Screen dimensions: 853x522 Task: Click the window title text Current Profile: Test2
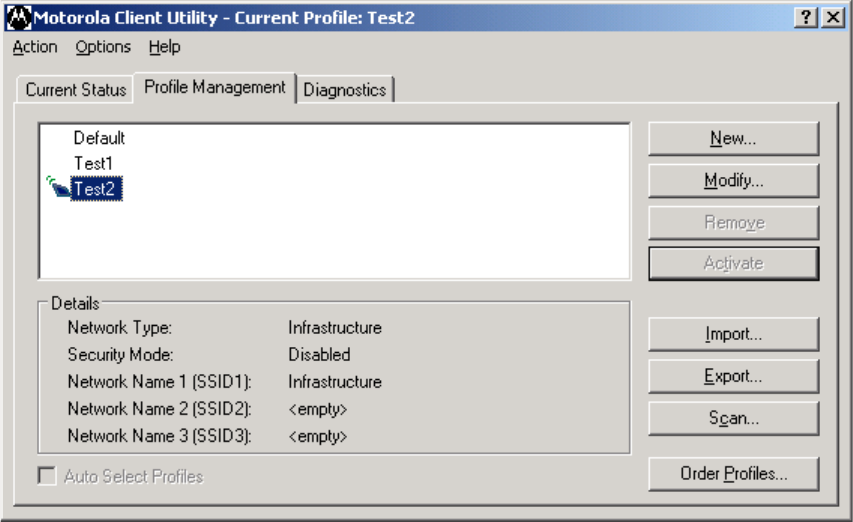(324, 17)
